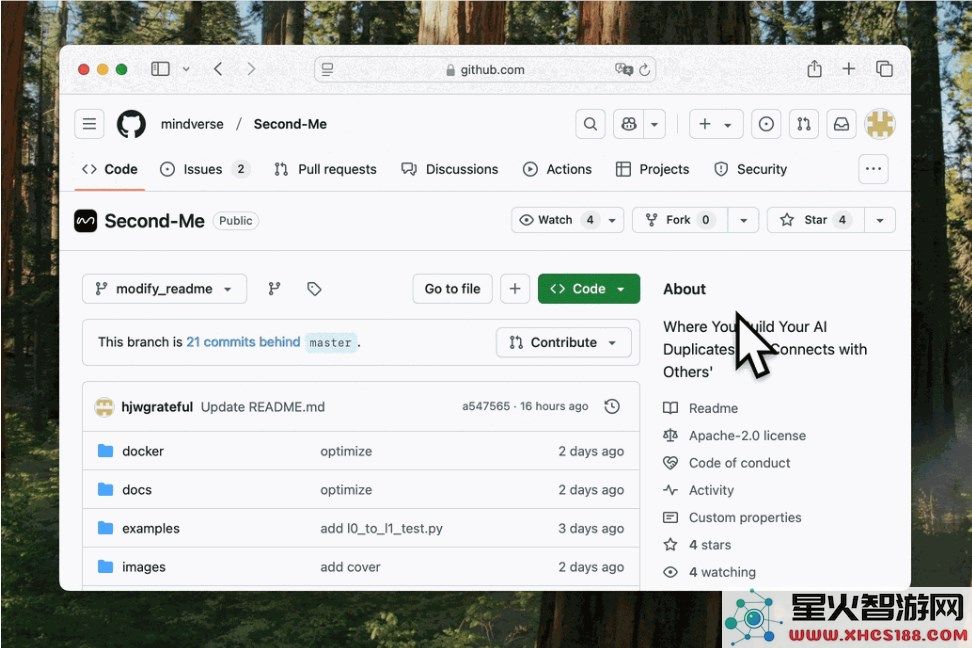Screen dimensions: 972x648
Task: Go forward with Safari forward arrow
Action: [251, 69]
